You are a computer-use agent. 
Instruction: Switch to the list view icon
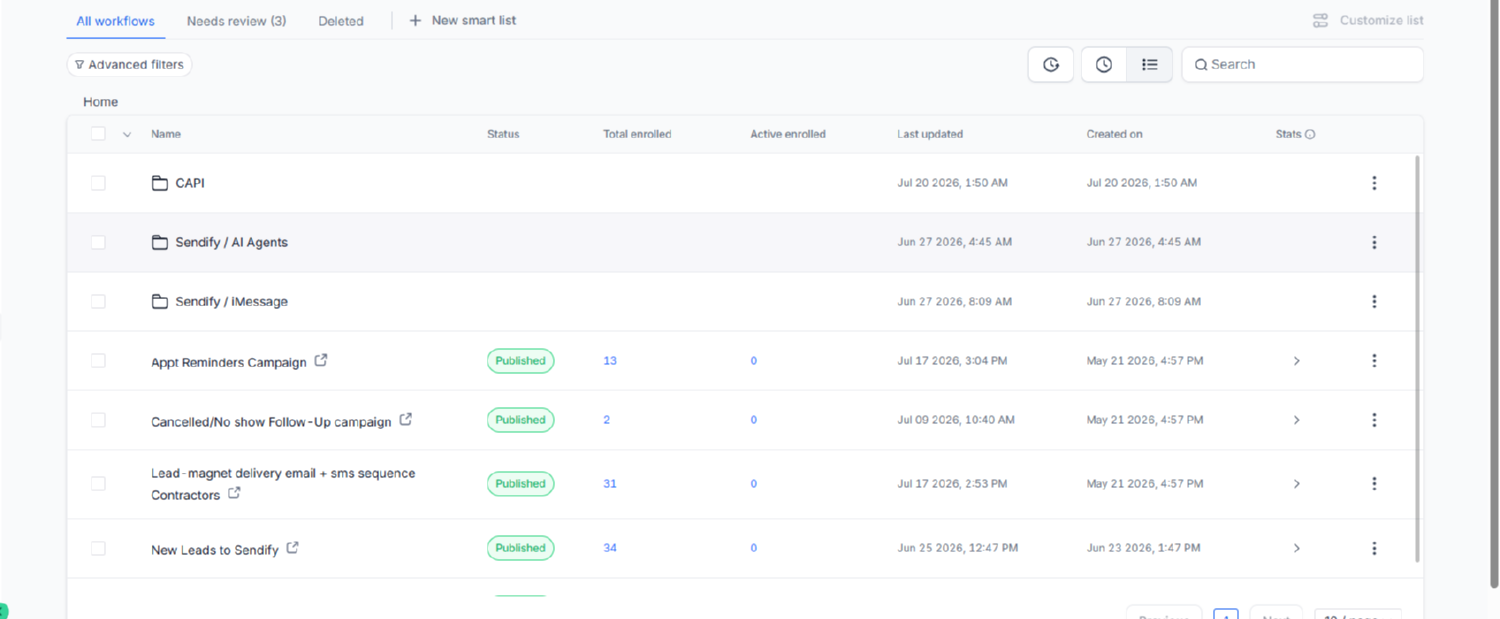[x=1150, y=64]
